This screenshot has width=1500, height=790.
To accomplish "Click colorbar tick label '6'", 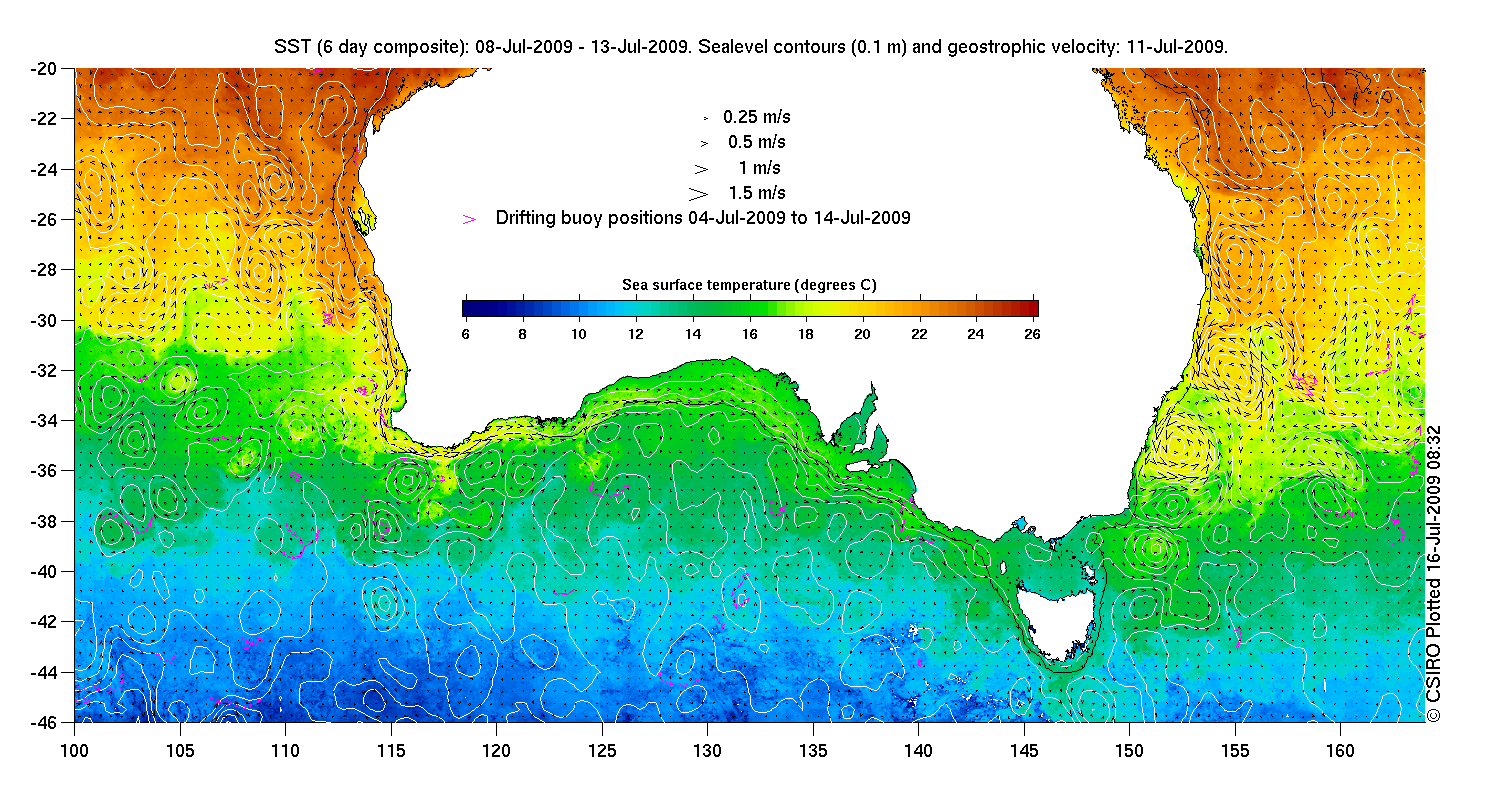I will pyautogui.click(x=465, y=335).
